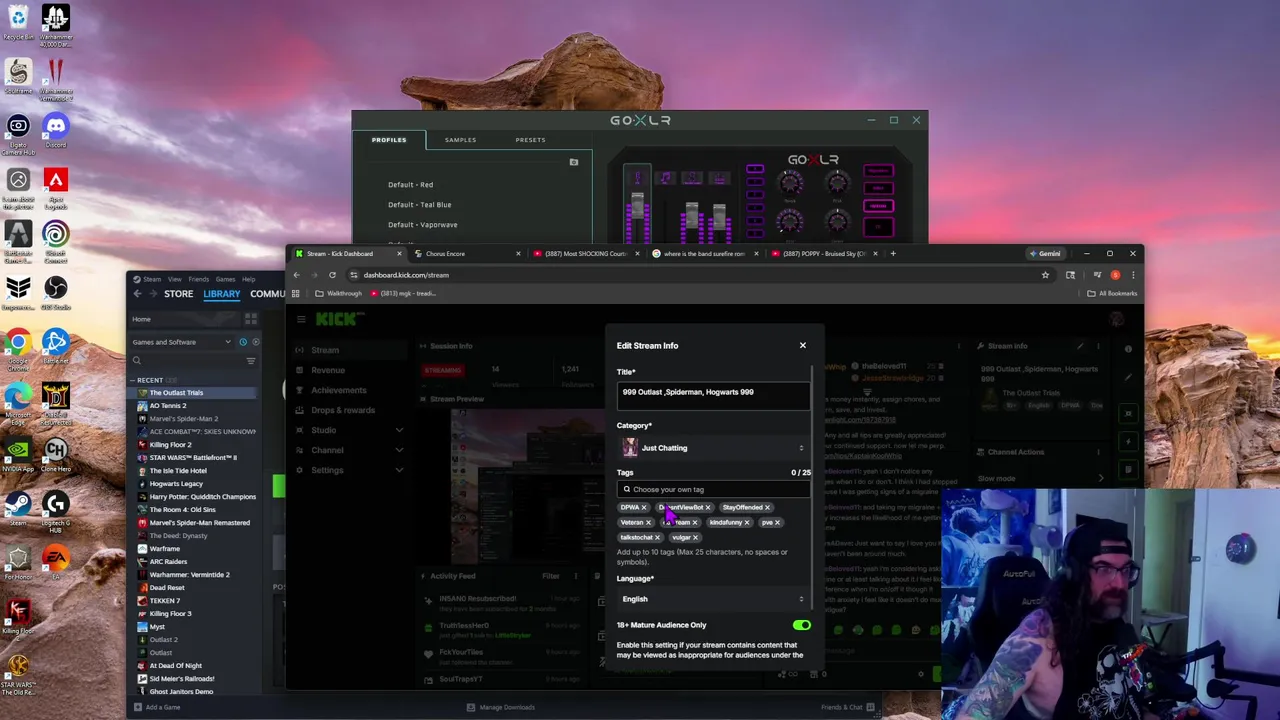Click the Choose your own tag field
1280x720 pixels.
click(x=712, y=489)
